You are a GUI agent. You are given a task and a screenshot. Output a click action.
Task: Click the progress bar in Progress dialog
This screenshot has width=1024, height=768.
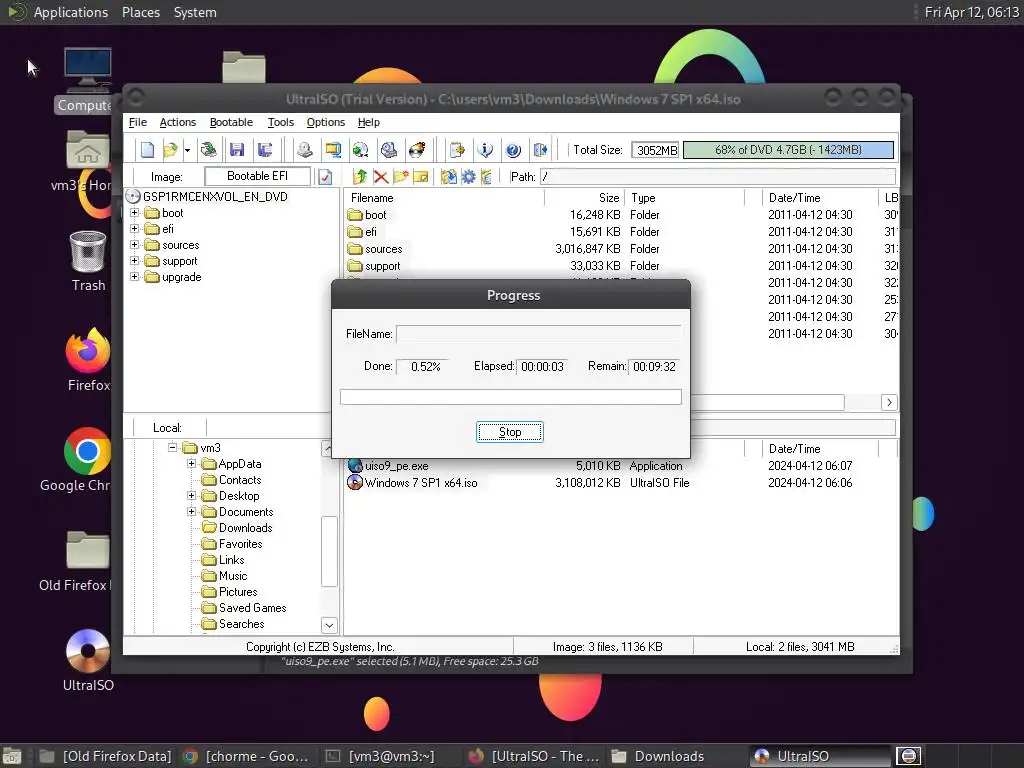(x=511, y=397)
